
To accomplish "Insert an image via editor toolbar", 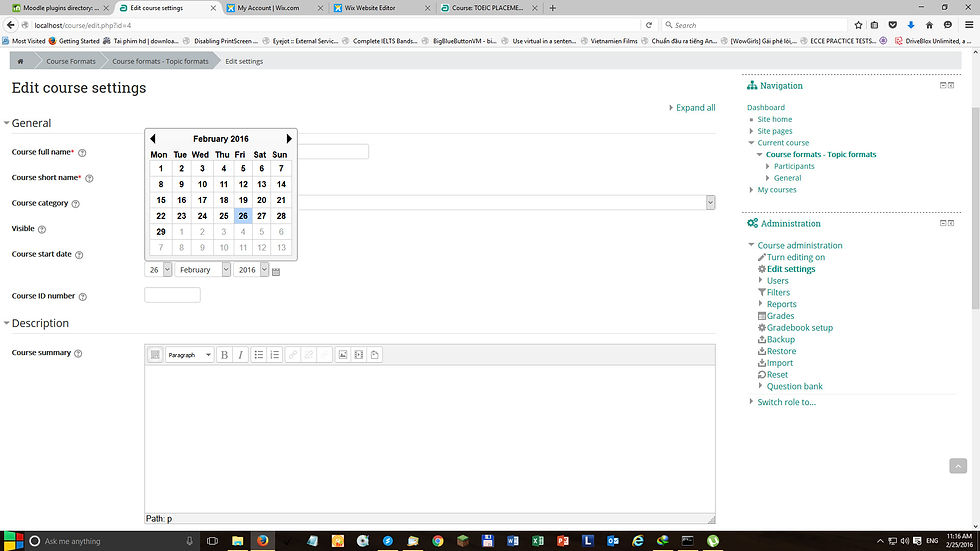I will (x=342, y=355).
